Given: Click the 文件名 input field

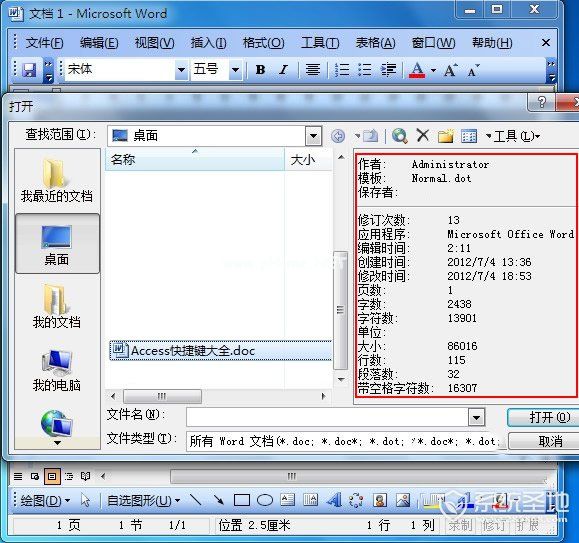Looking at the screenshot, I should (x=327, y=417).
